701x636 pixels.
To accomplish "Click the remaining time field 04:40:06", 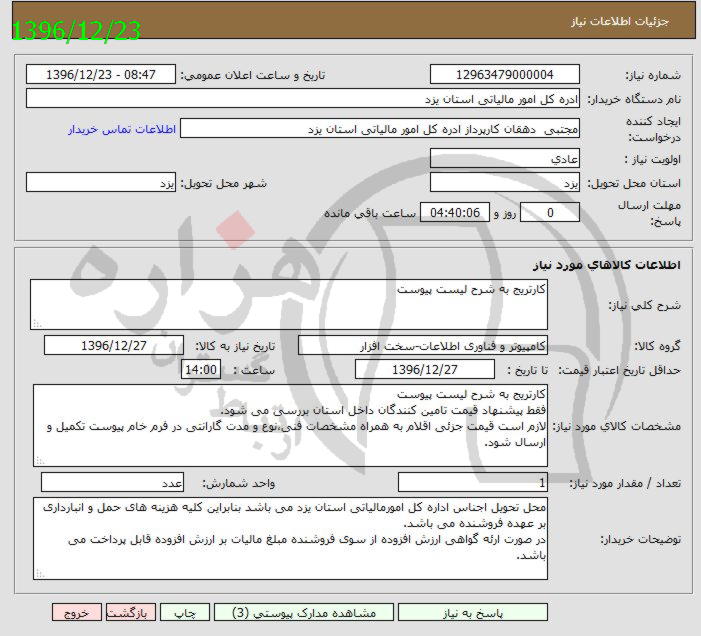I will click(455, 212).
